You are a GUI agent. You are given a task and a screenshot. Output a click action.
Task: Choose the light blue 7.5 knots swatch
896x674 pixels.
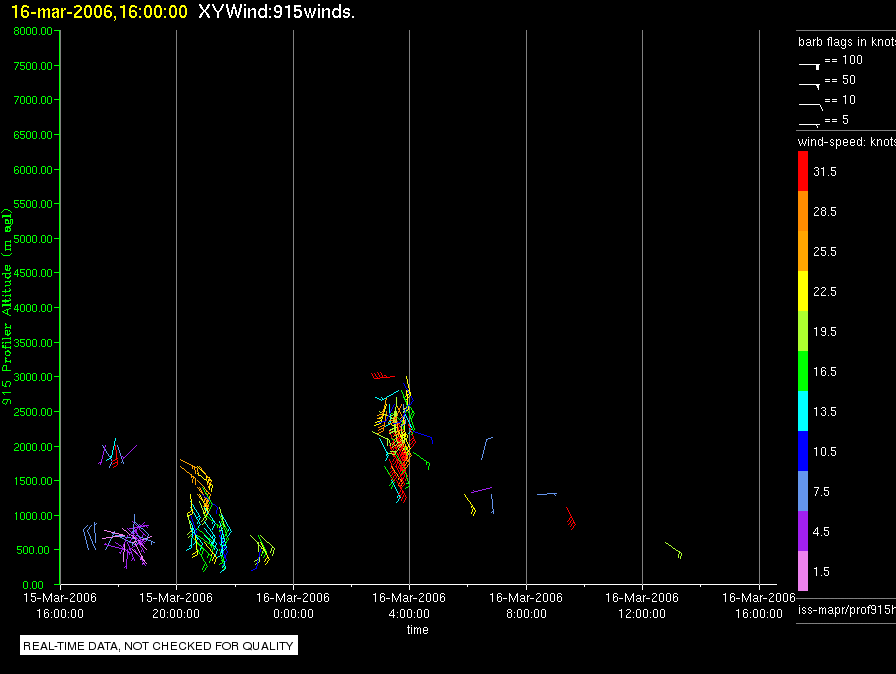pyautogui.click(x=803, y=491)
